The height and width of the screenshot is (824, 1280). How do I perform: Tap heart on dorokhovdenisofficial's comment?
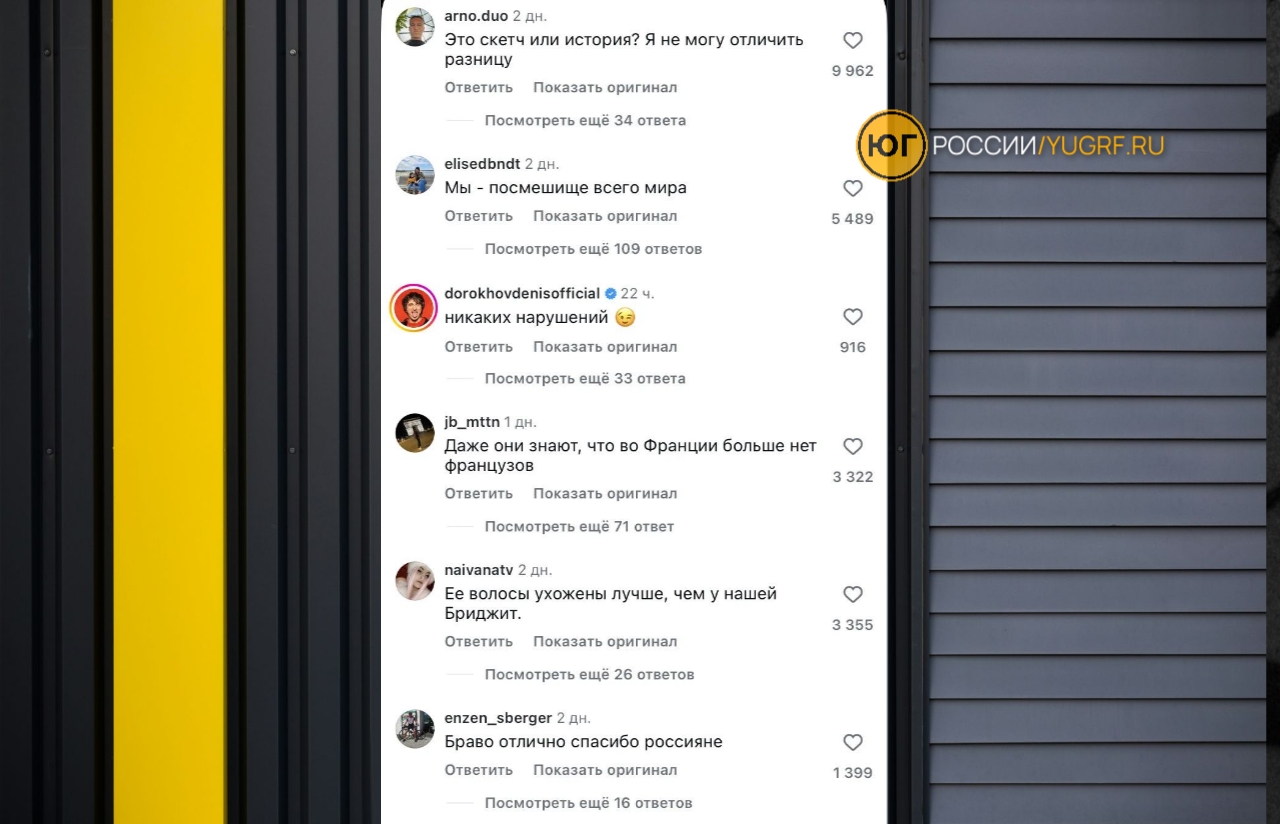(852, 317)
